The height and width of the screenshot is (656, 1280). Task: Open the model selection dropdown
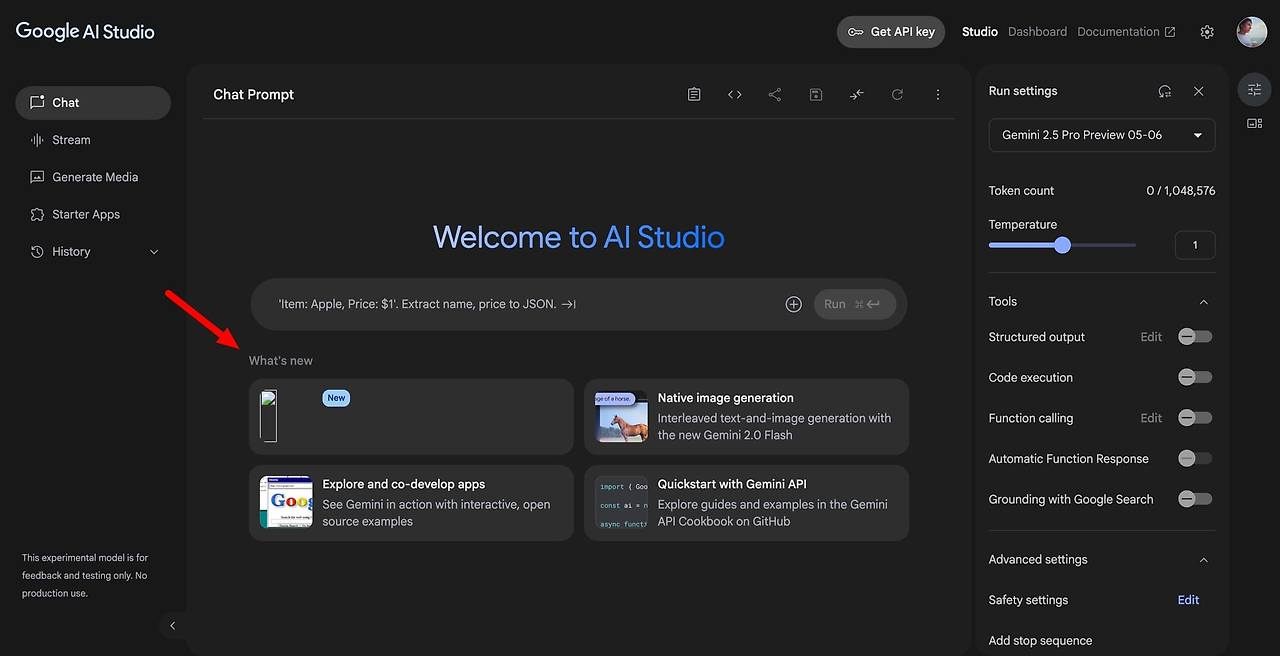coord(1101,135)
